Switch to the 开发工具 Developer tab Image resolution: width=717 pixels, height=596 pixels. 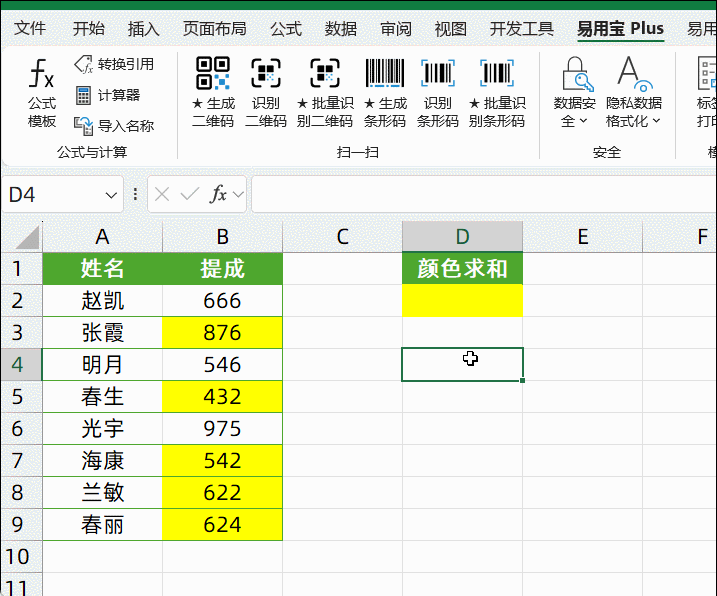pyautogui.click(x=522, y=28)
